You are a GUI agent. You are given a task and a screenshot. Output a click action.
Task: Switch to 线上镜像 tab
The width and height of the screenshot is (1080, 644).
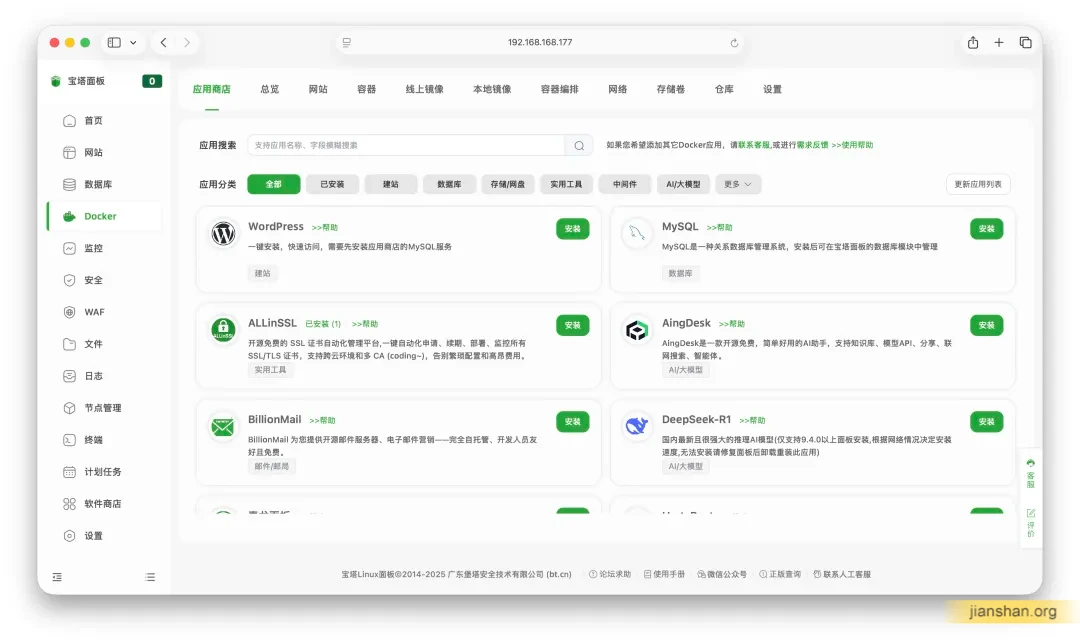click(424, 89)
